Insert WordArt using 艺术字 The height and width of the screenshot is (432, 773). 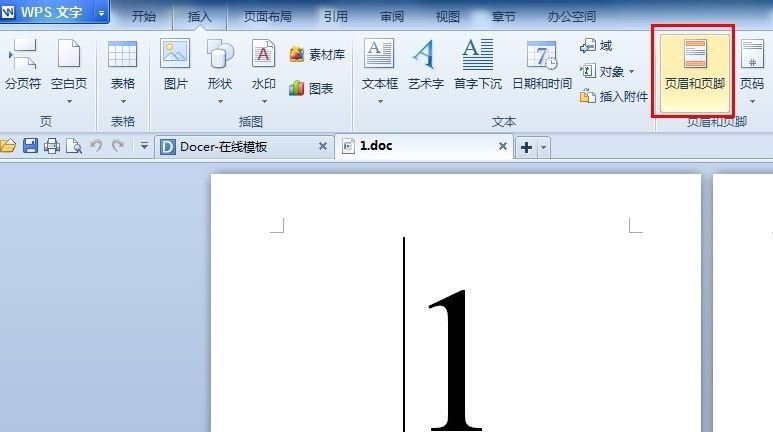[425, 64]
